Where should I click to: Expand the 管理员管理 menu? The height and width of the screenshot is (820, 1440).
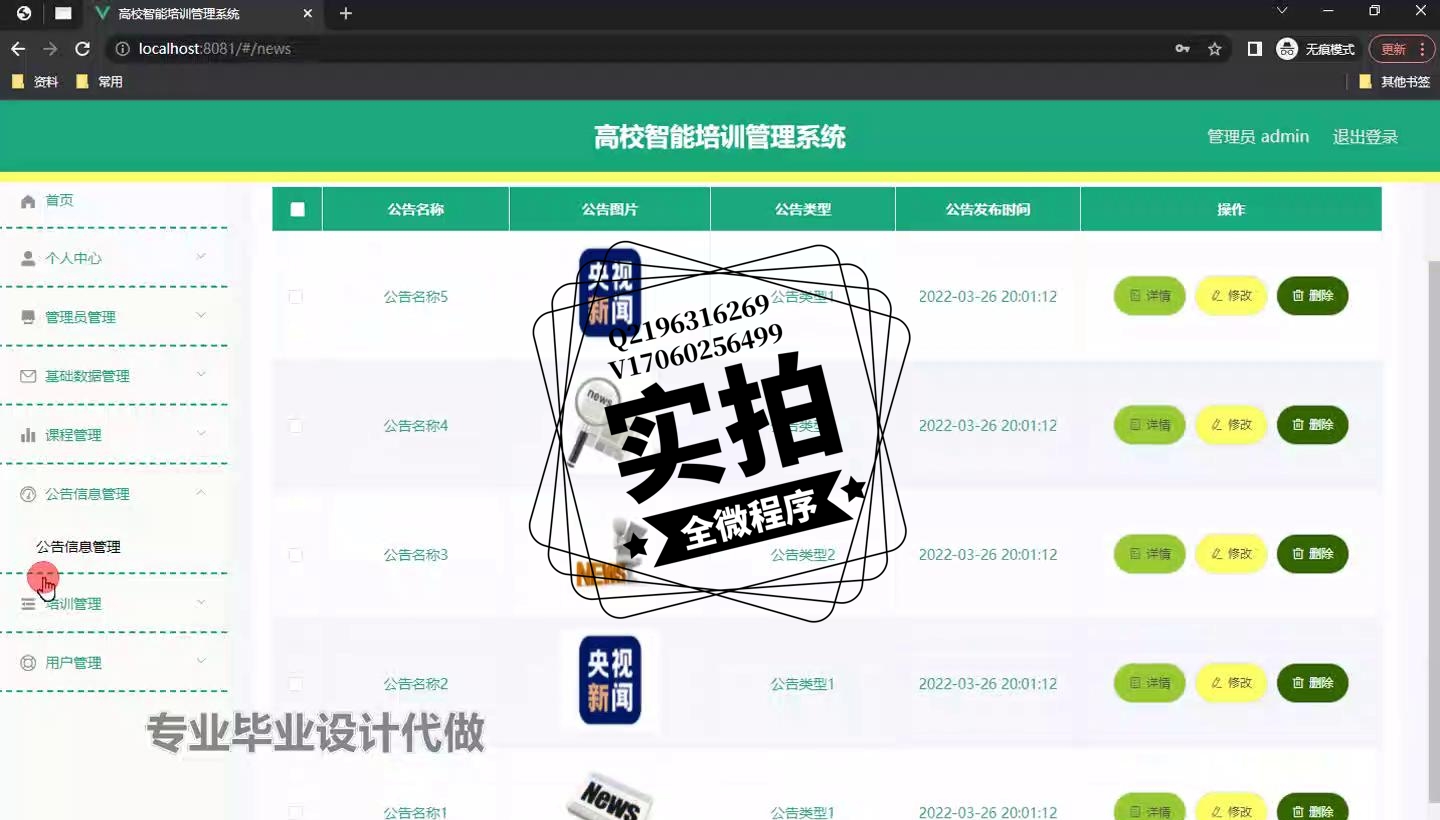tap(114, 317)
